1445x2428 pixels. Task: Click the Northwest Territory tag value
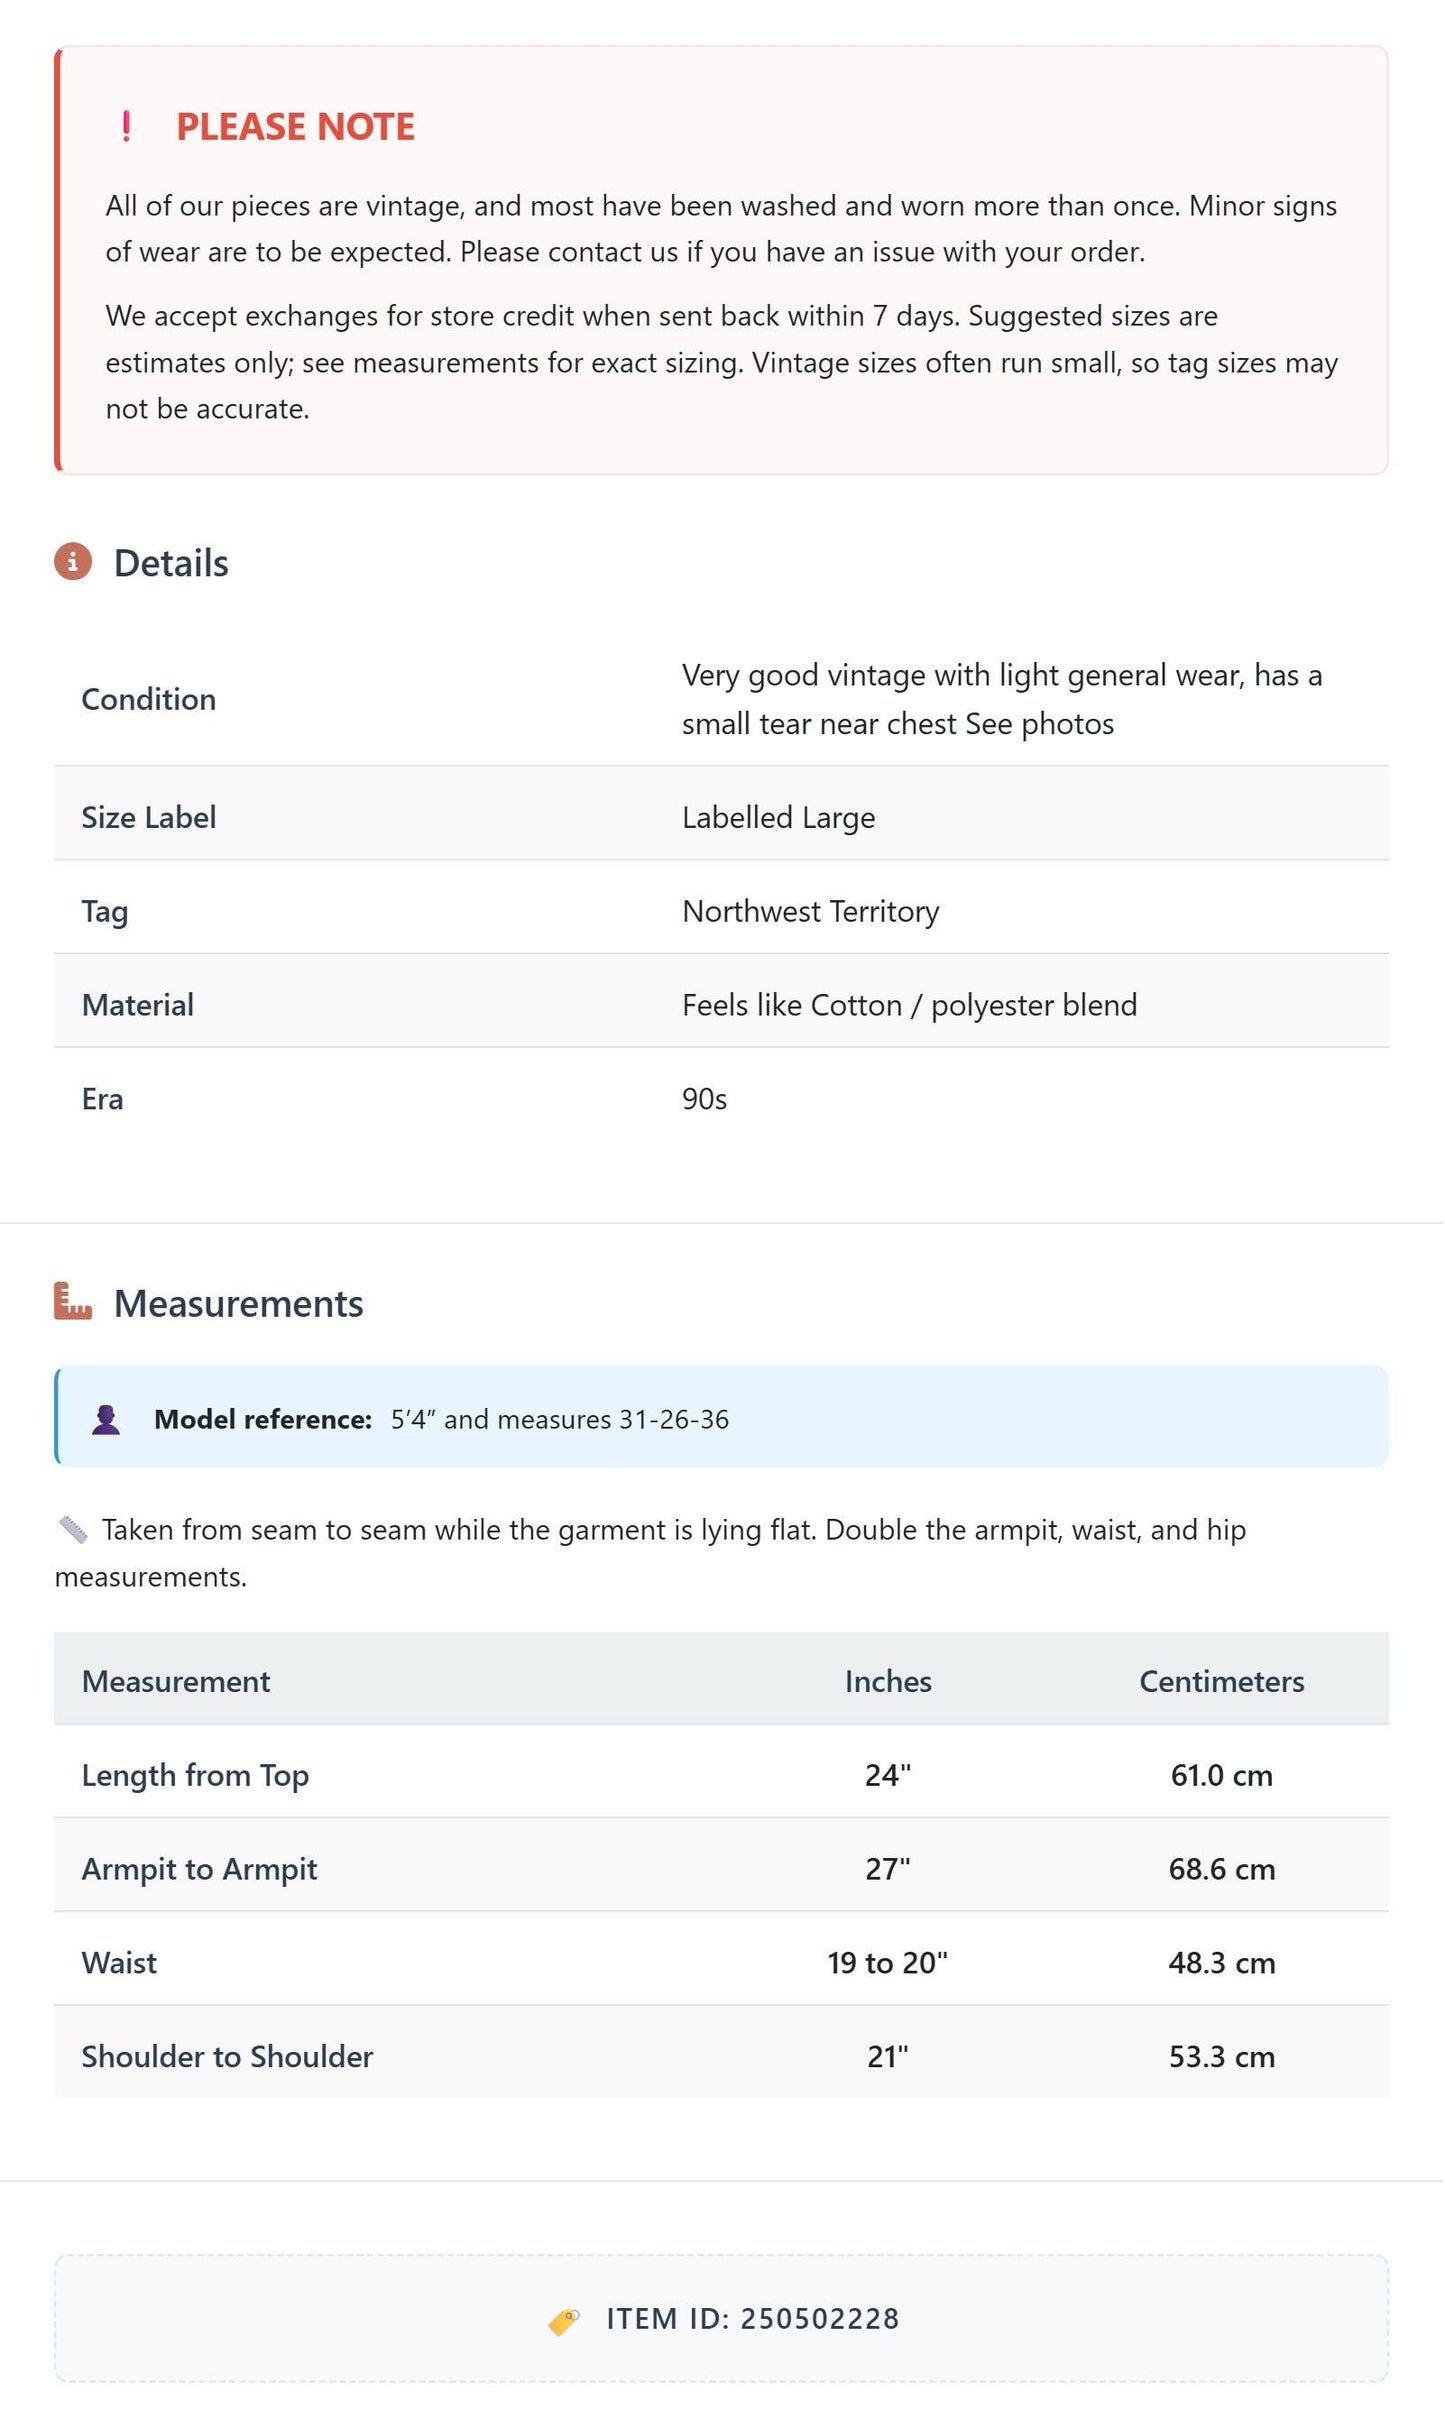click(811, 911)
